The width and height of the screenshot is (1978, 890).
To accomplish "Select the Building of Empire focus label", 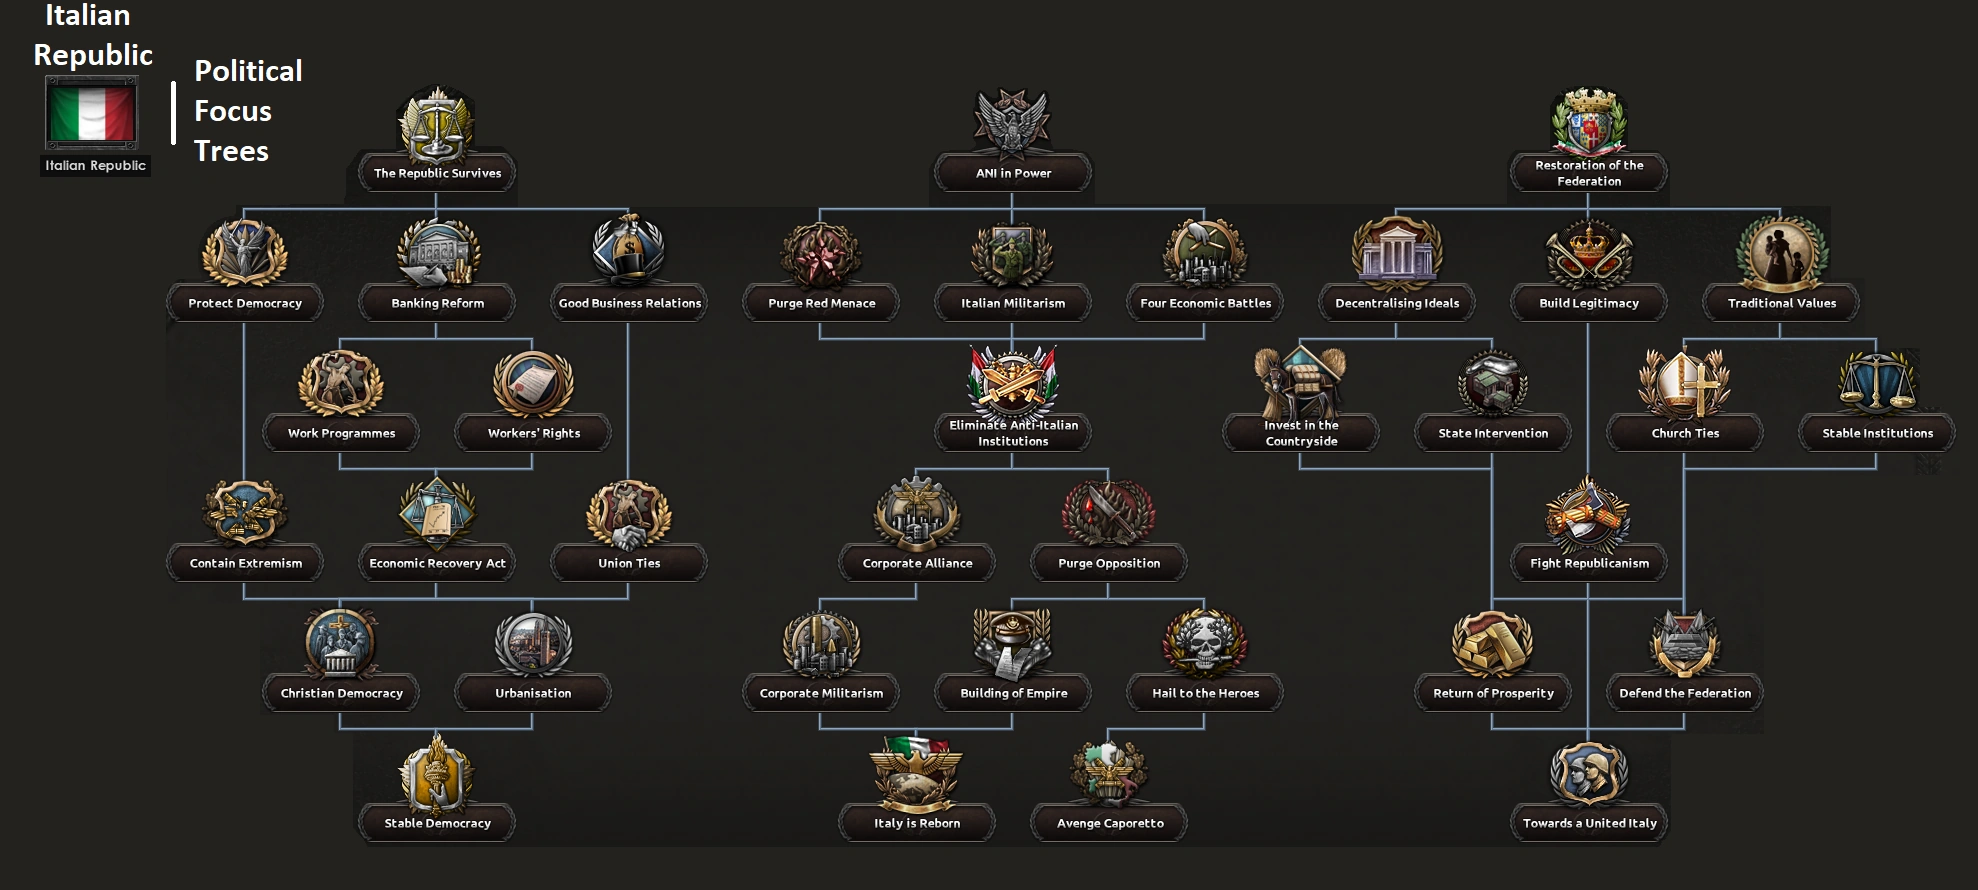I will click(1013, 693).
